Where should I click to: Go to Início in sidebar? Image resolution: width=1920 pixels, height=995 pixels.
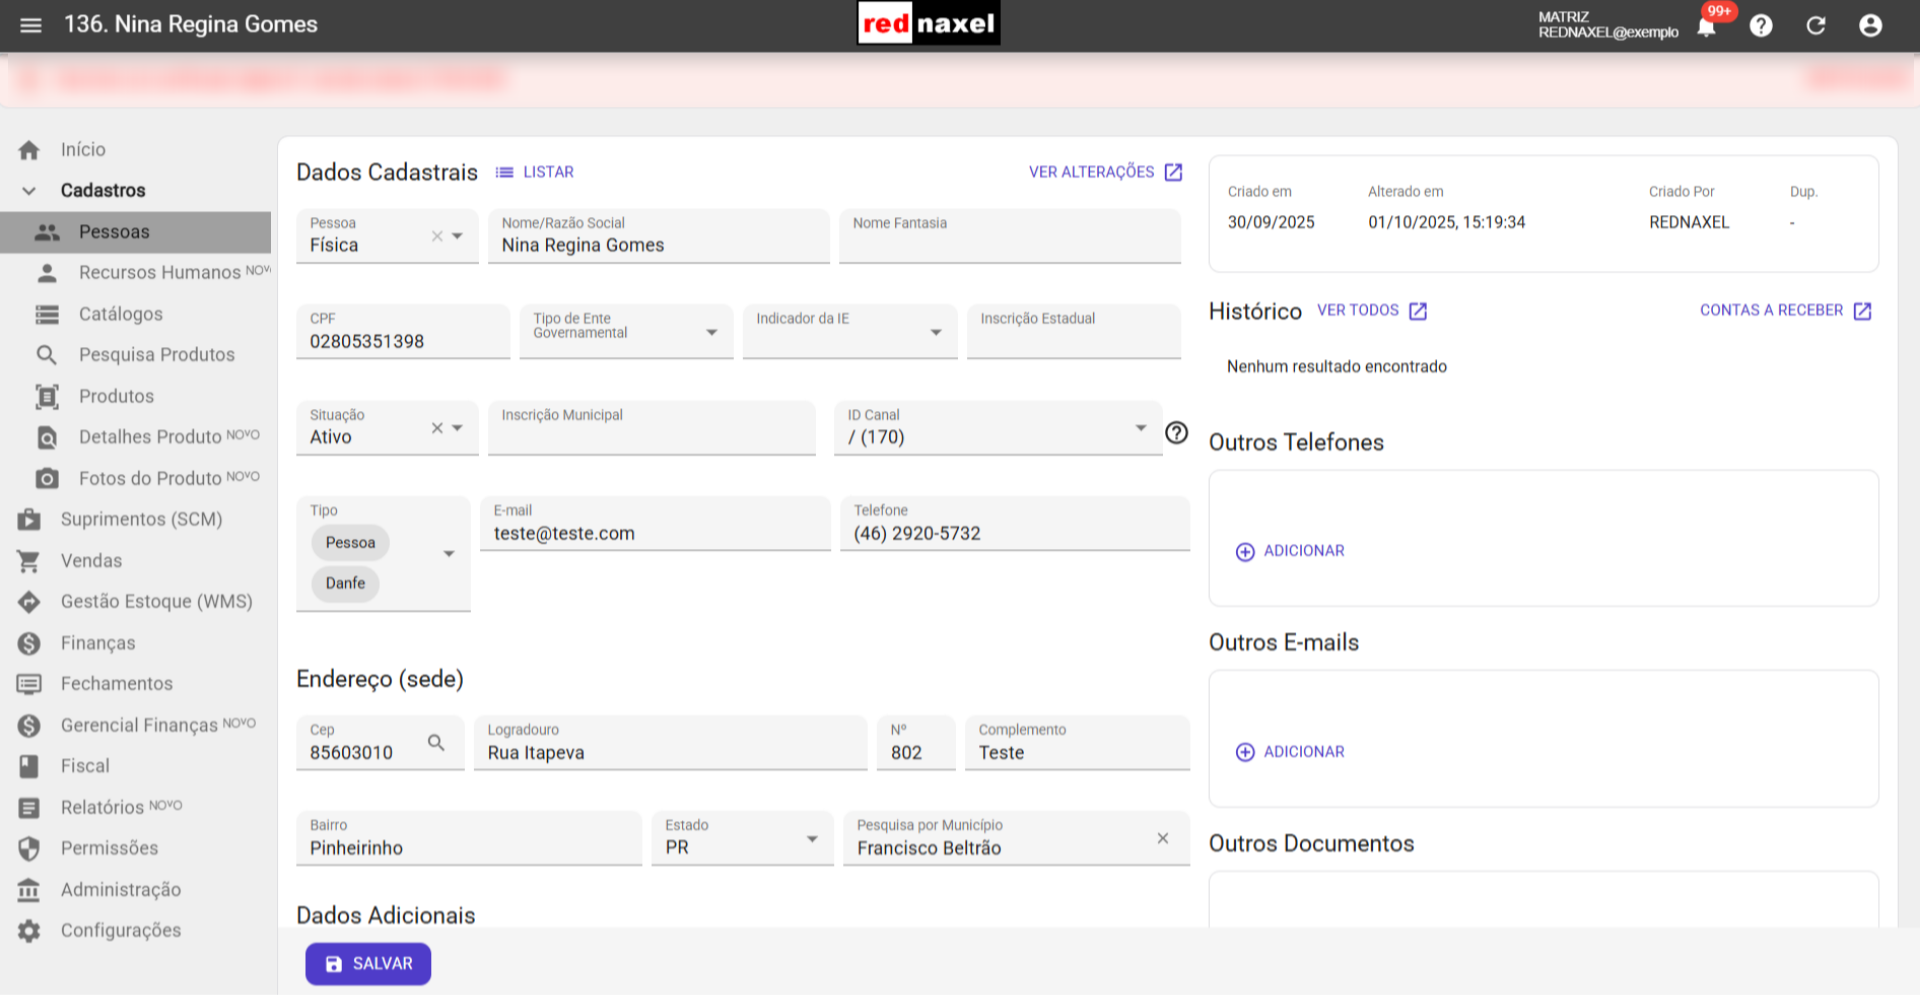tap(83, 150)
